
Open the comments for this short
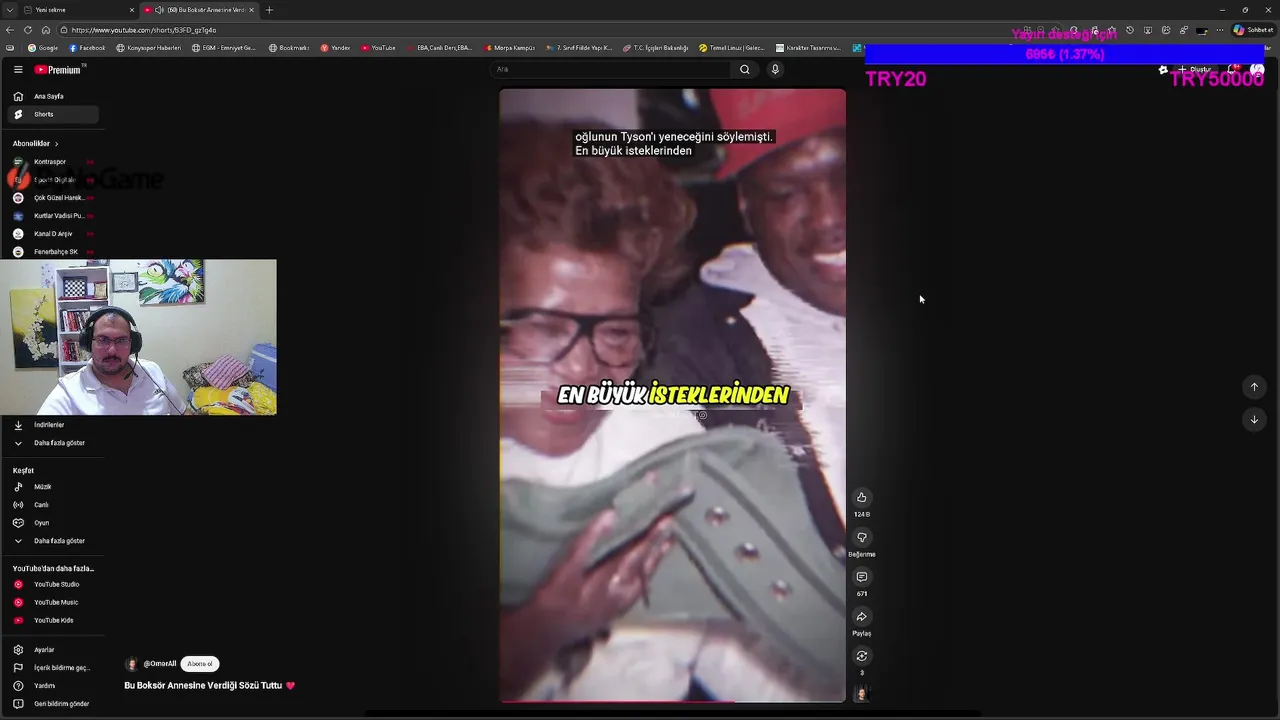pyautogui.click(x=861, y=577)
